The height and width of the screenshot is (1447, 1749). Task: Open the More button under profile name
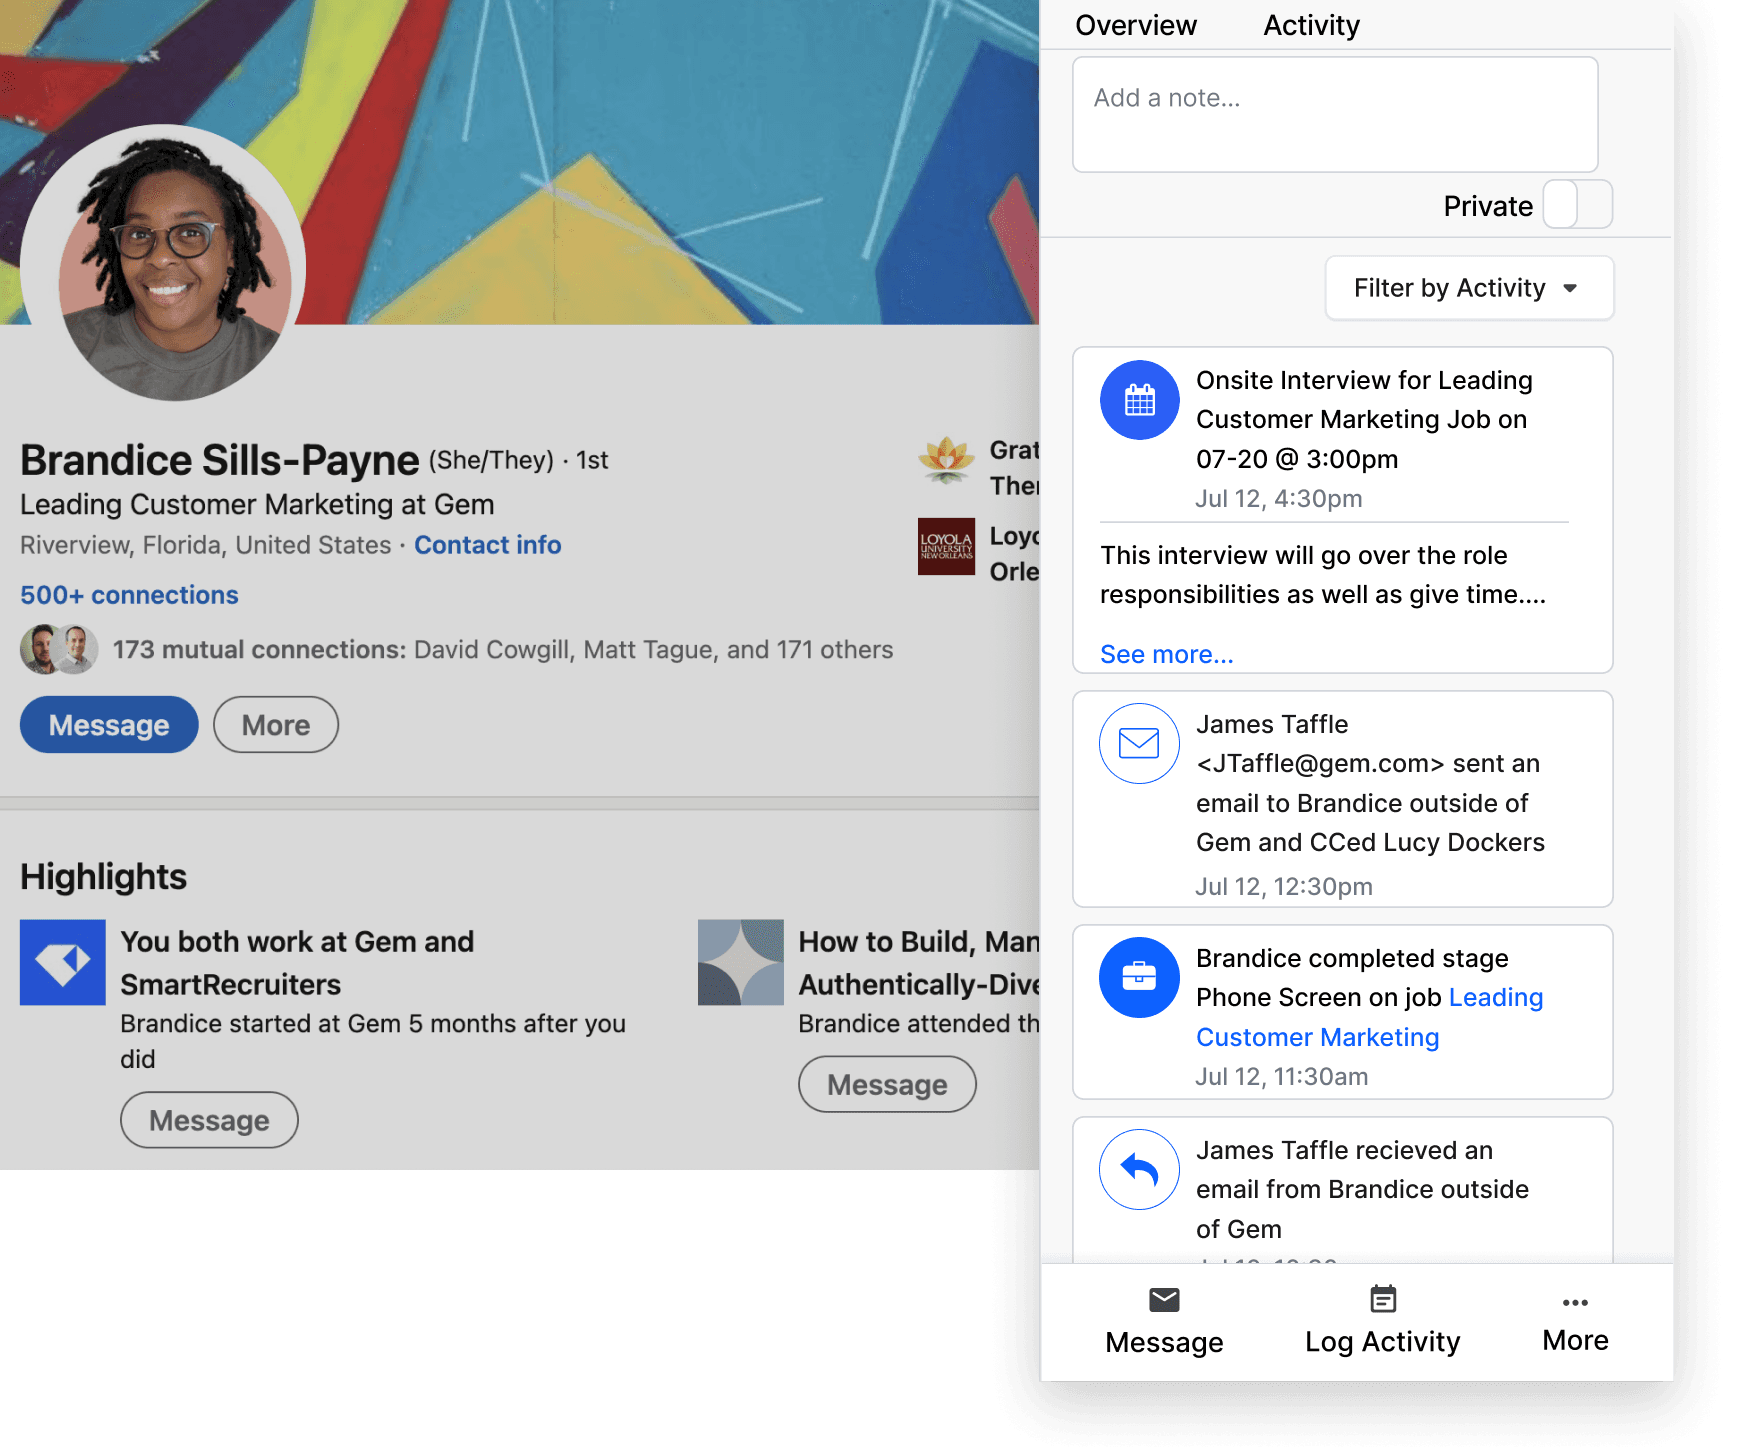point(276,725)
